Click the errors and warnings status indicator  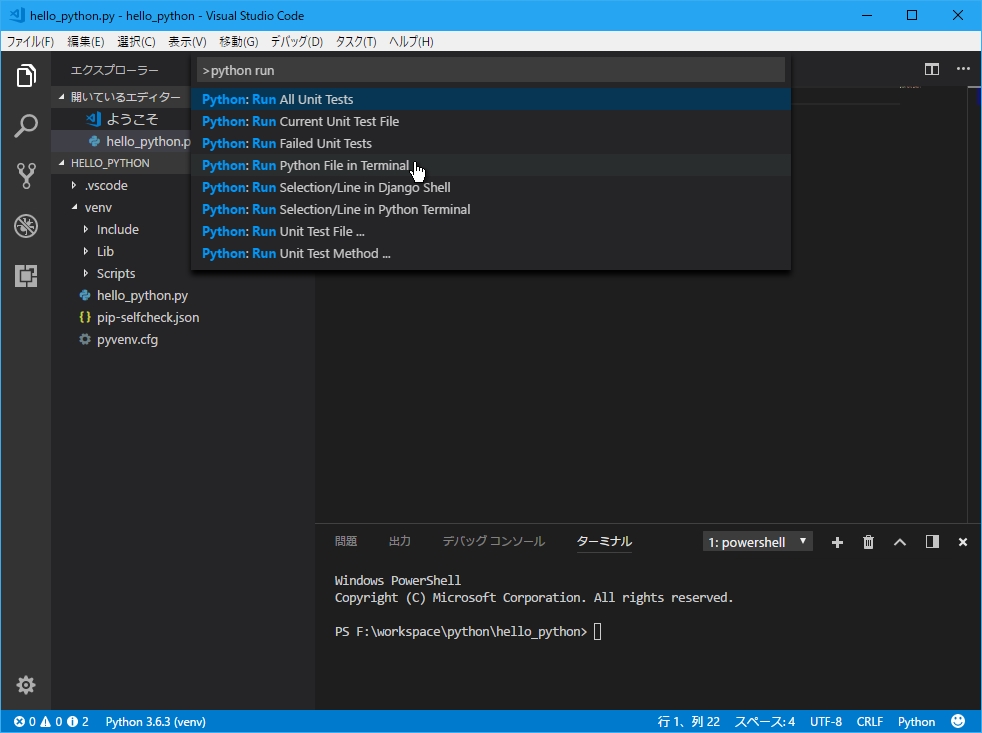[51, 722]
